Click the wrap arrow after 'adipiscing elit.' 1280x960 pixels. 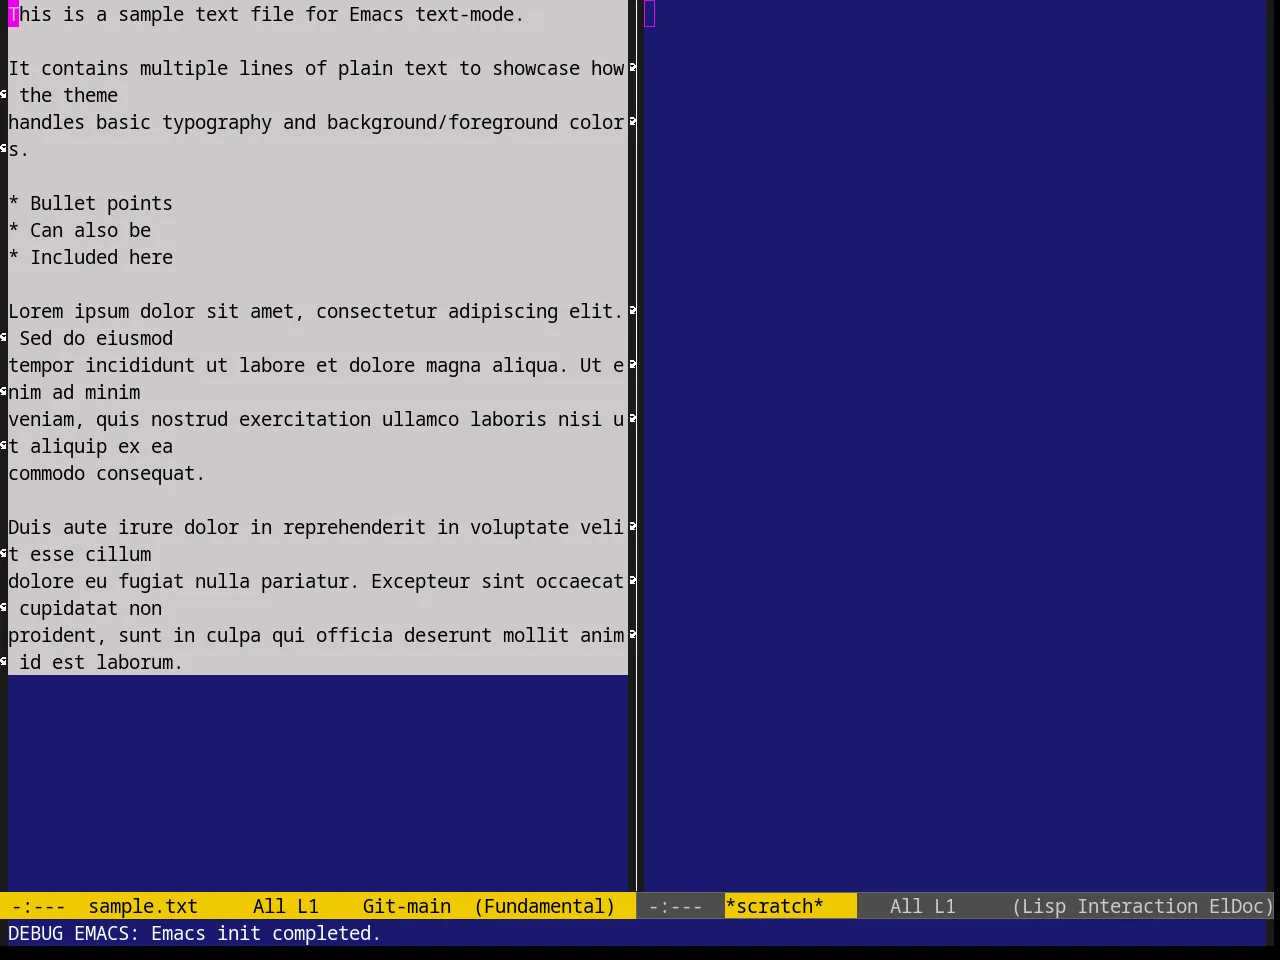pyautogui.click(x=632, y=311)
